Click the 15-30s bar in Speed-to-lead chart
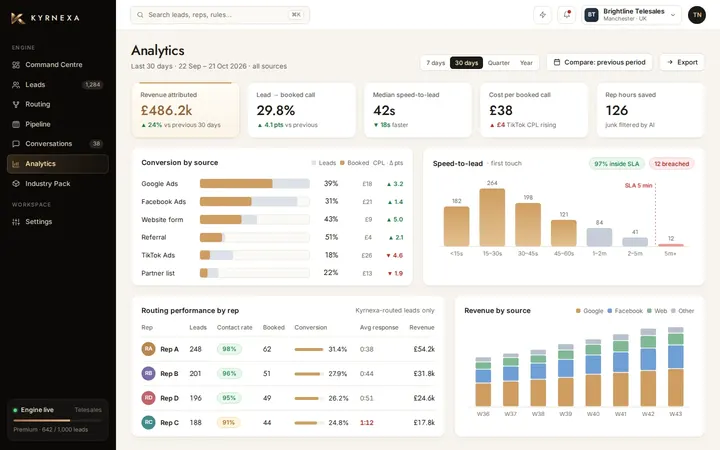 492,217
